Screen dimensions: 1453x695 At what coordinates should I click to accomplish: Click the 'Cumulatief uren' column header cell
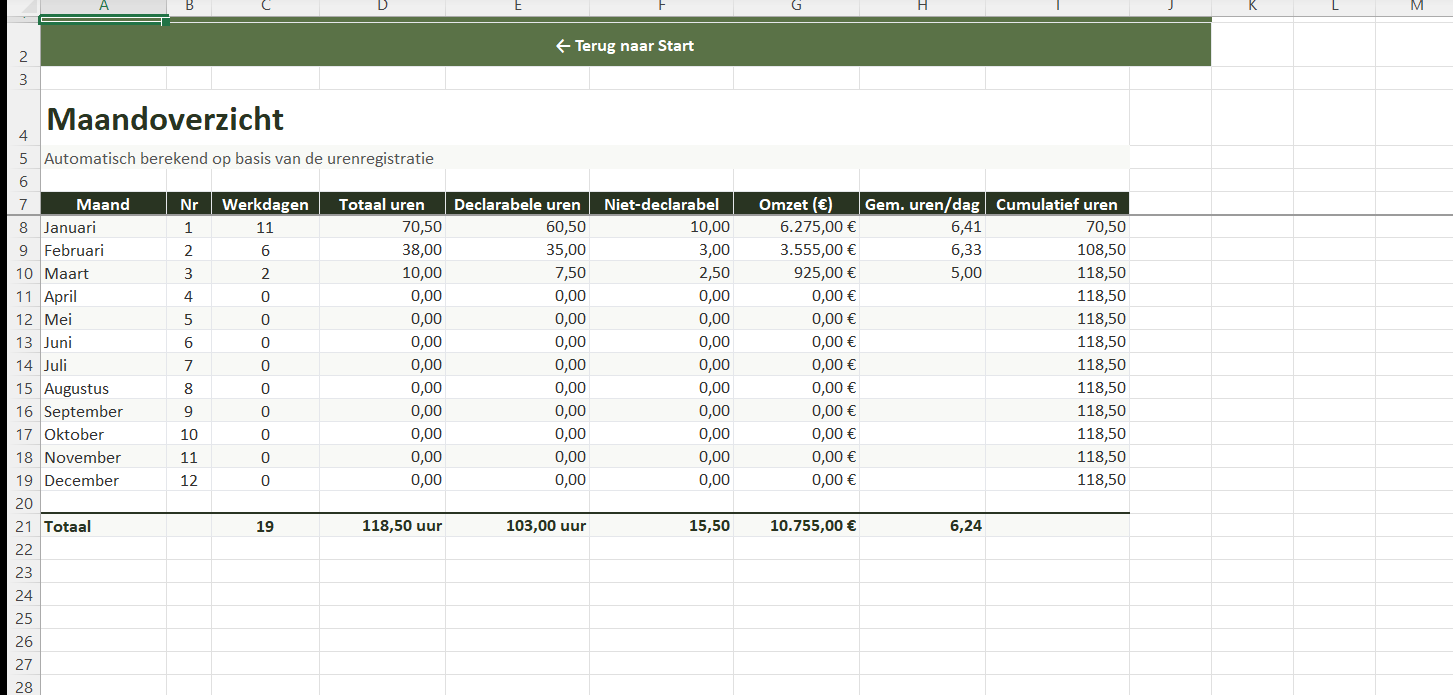[1056, 204]
